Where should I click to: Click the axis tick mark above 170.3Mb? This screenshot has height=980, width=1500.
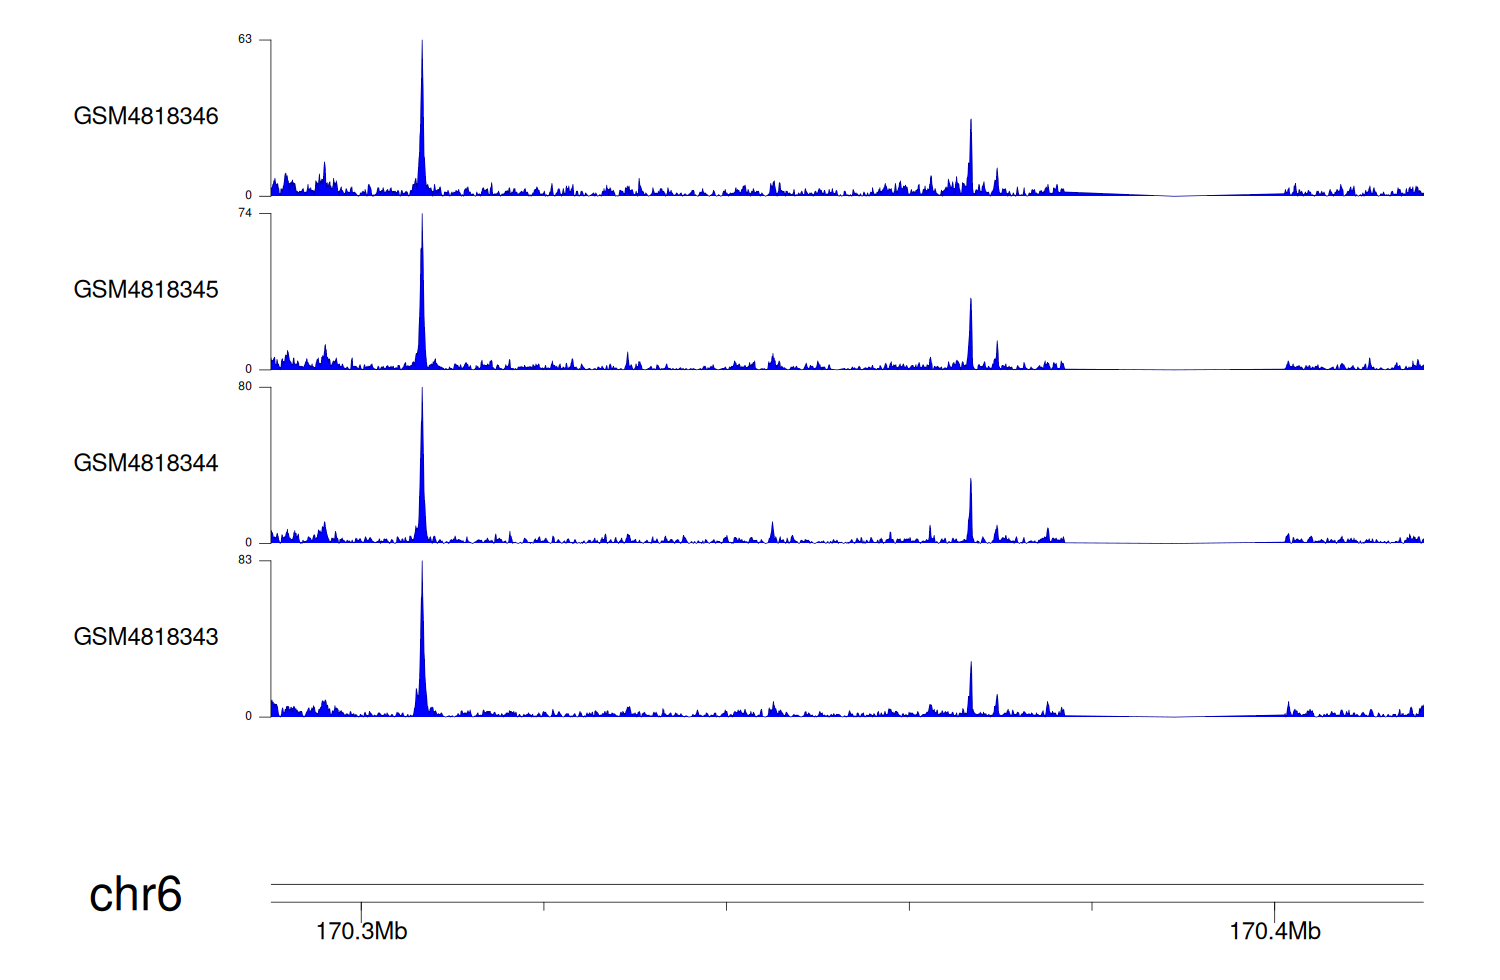(x=361, y=908)
